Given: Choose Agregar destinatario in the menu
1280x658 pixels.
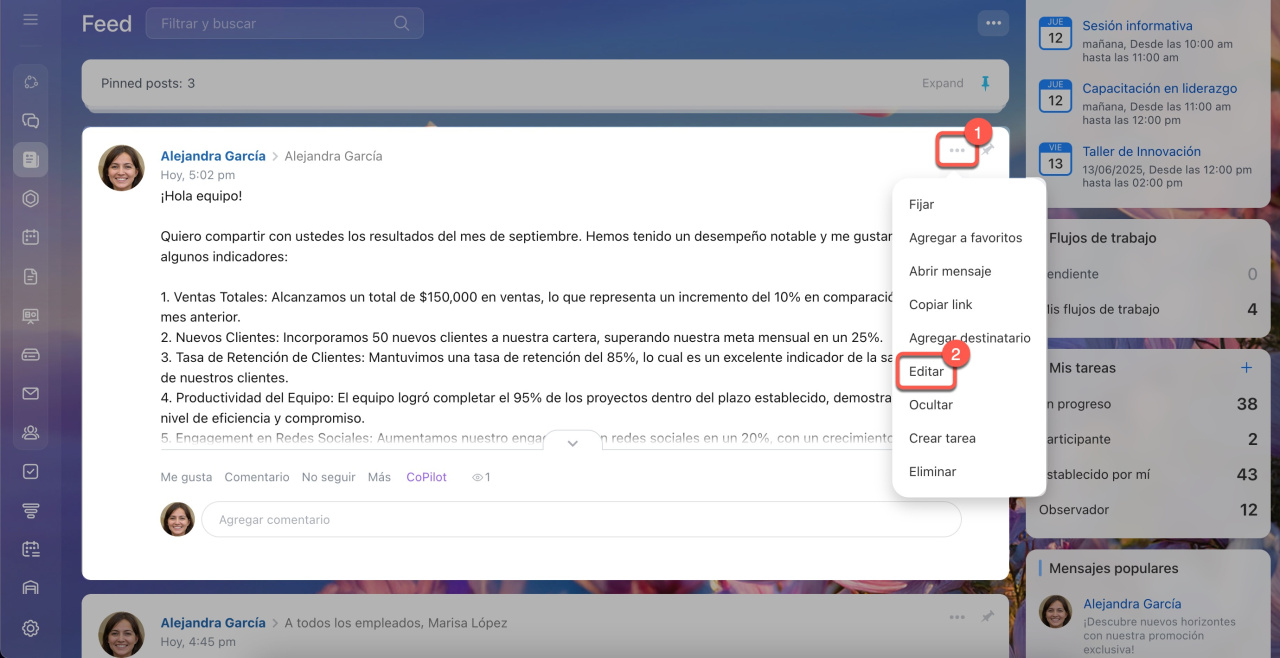Looking at the screenshot, I should tap(968, 338).
